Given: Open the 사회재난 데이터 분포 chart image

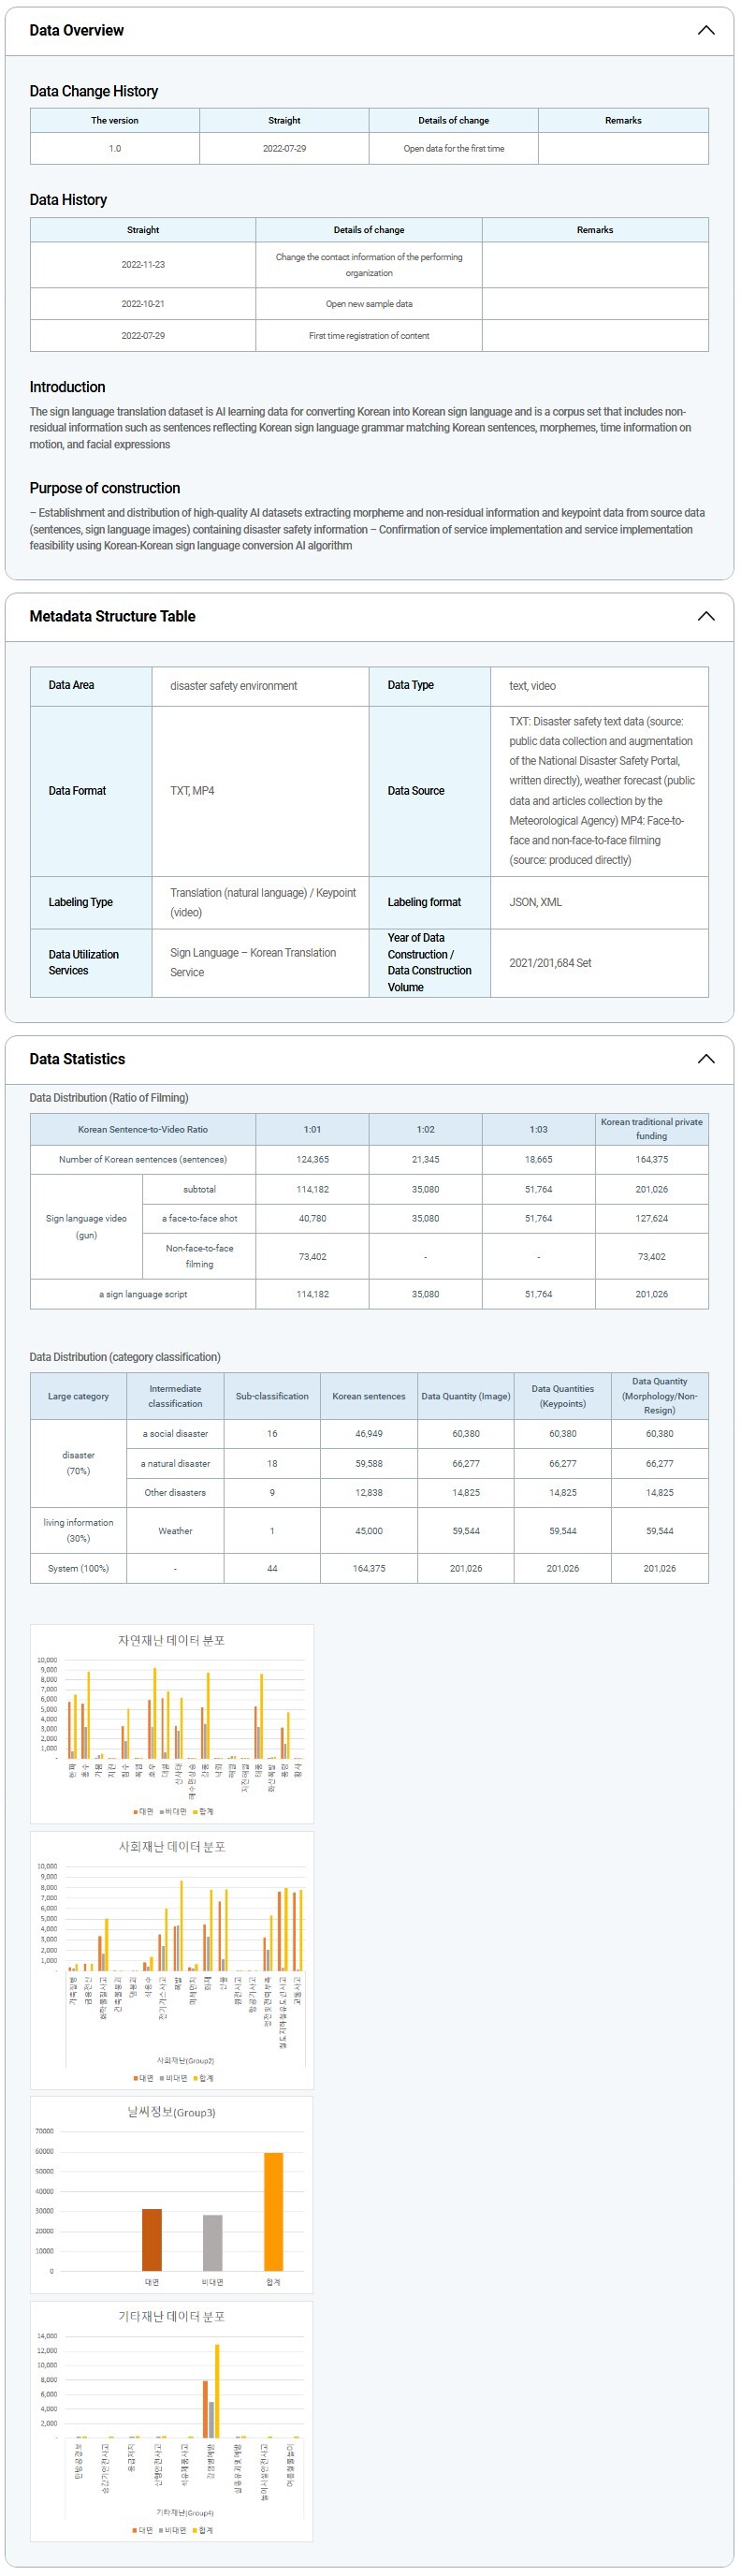Looking at the screenshot, I should point(171,1959).
